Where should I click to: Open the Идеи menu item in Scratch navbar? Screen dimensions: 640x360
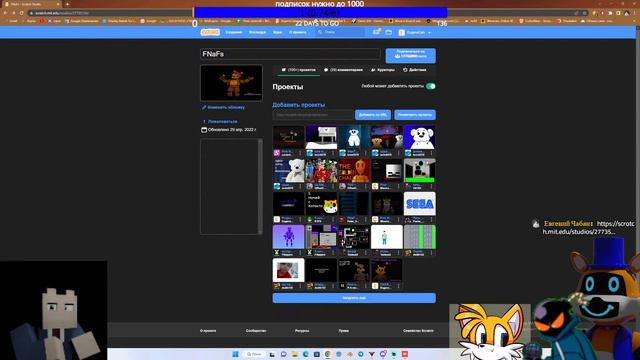pos(278,32)
